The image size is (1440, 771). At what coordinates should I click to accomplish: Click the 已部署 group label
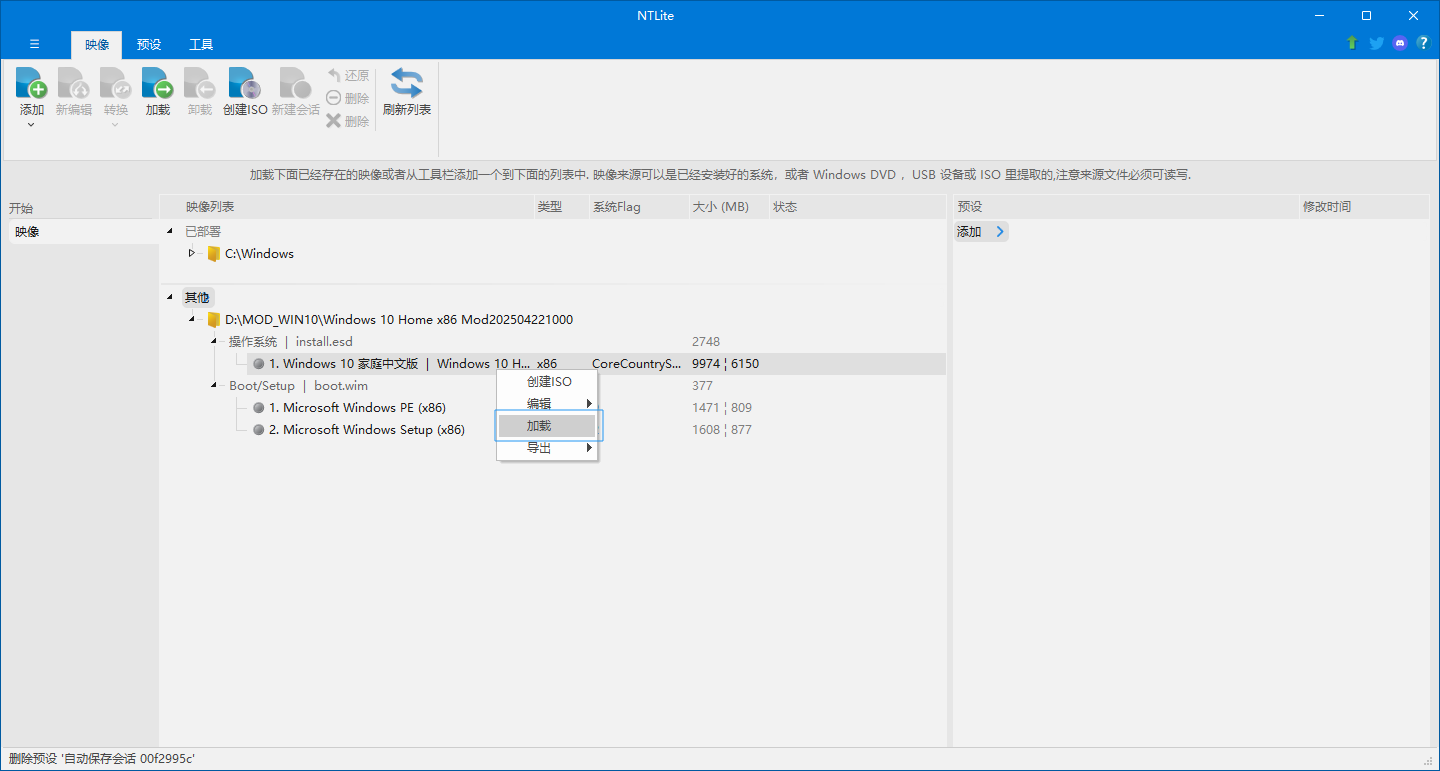pyautogui.click(x=203, y=232)
